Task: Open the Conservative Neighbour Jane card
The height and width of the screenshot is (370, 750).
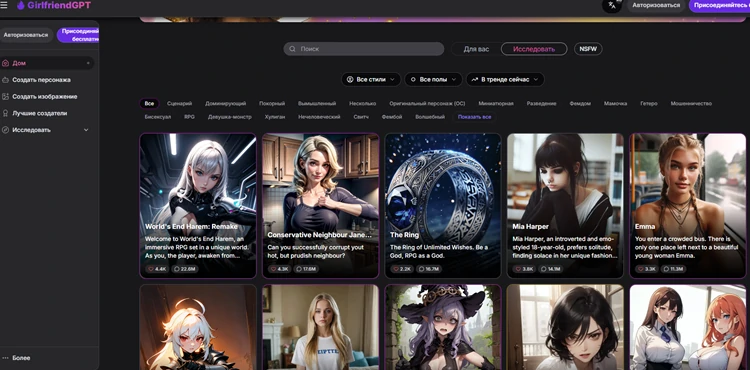Action: click(320, 206)
